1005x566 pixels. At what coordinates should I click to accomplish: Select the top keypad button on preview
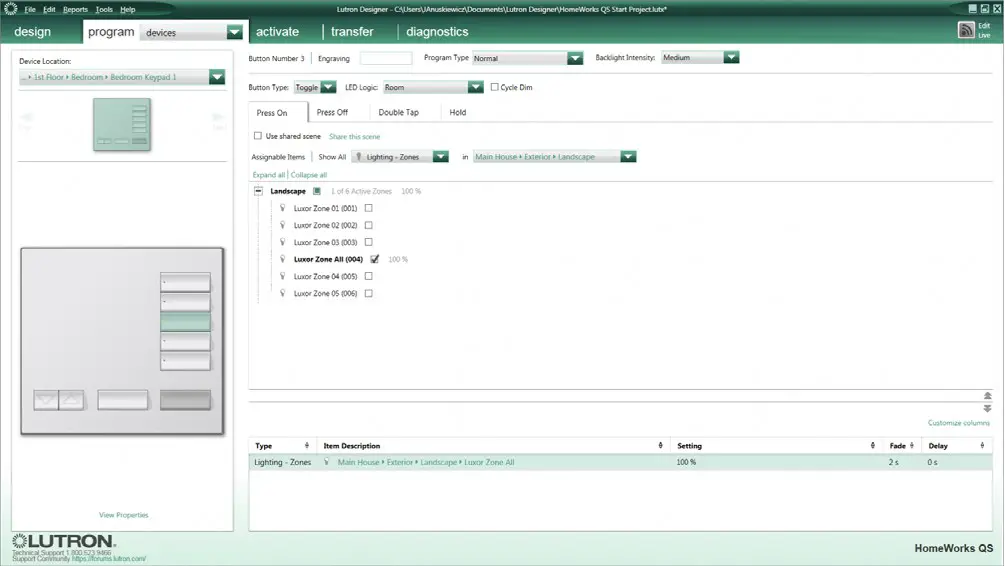[x=185, y=282]
